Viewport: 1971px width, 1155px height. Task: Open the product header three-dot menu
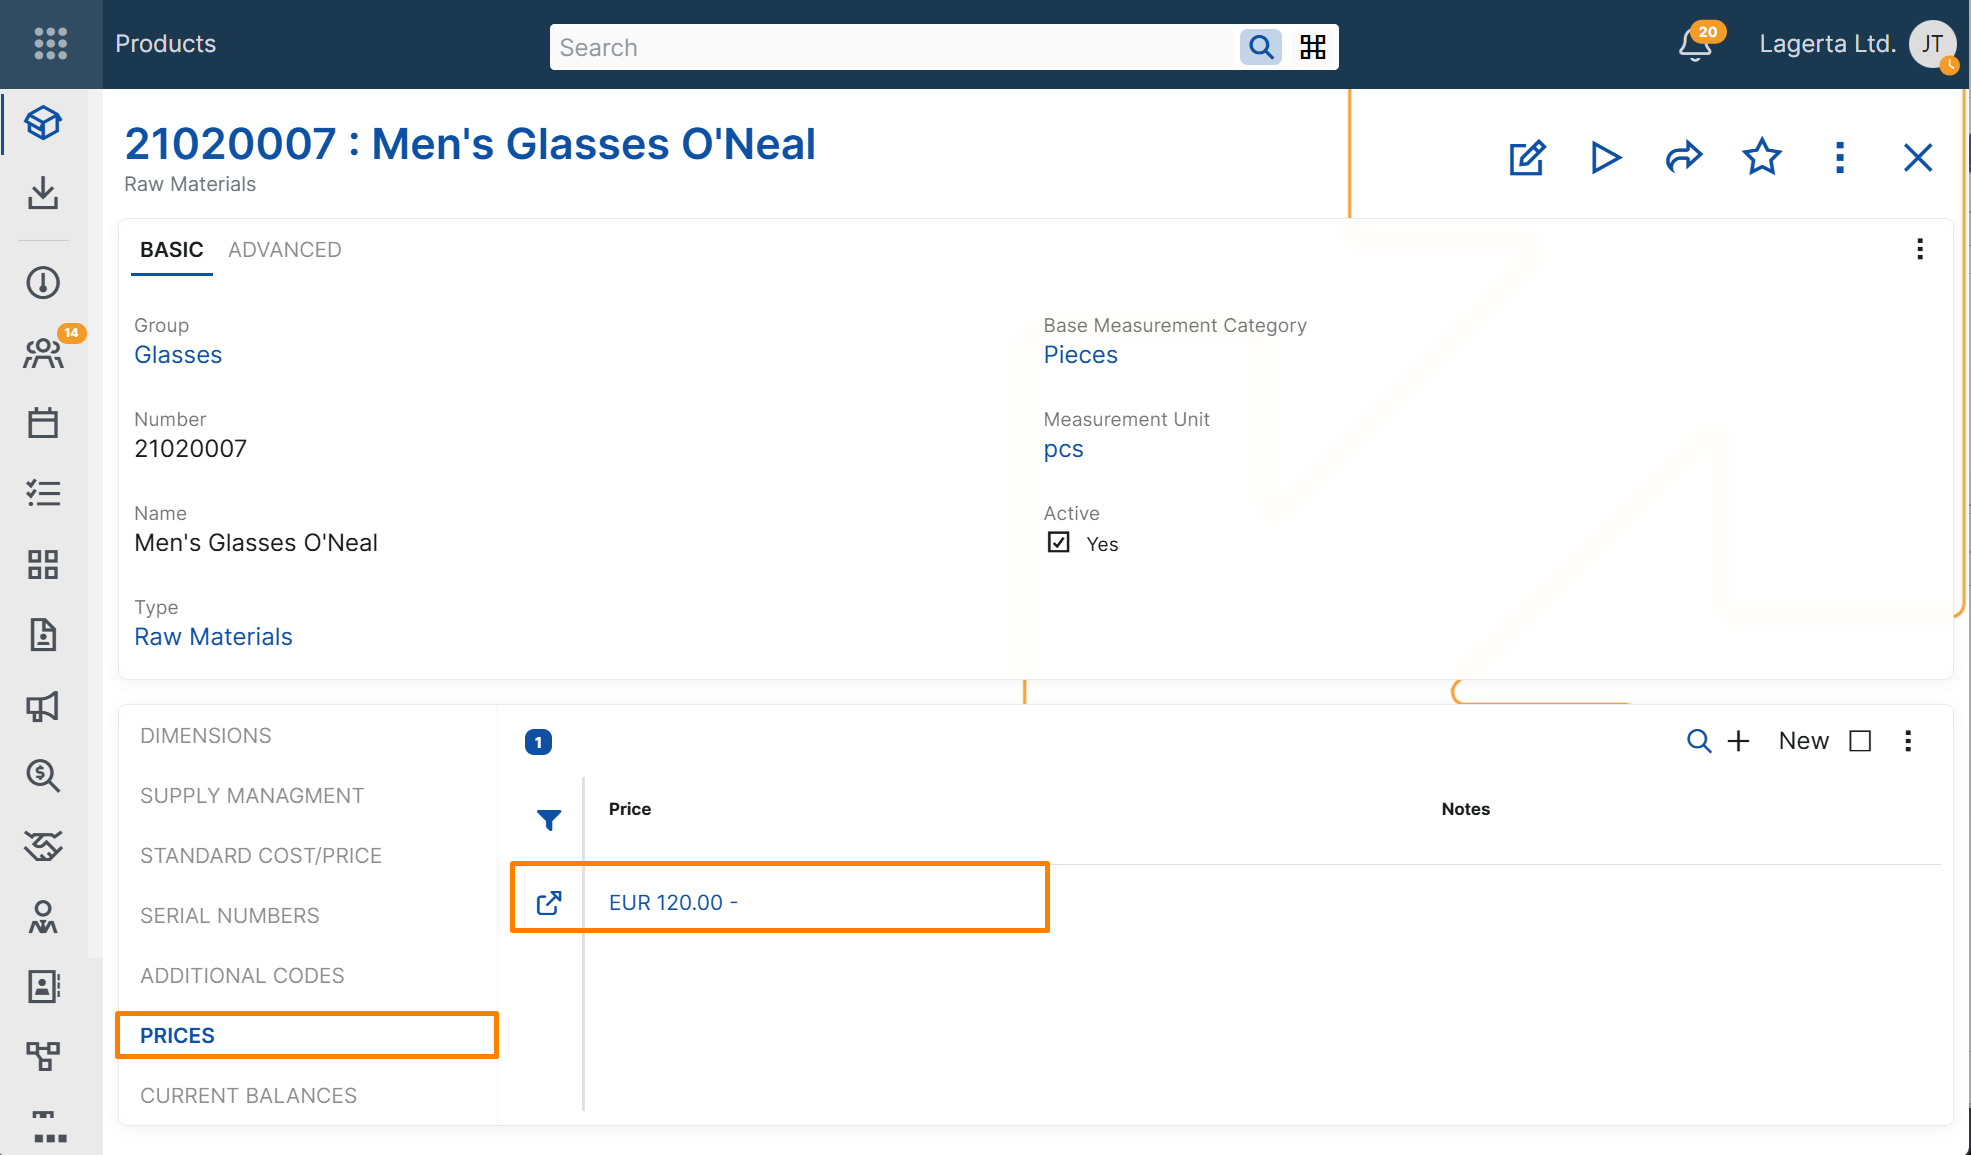pos(1840,158)
